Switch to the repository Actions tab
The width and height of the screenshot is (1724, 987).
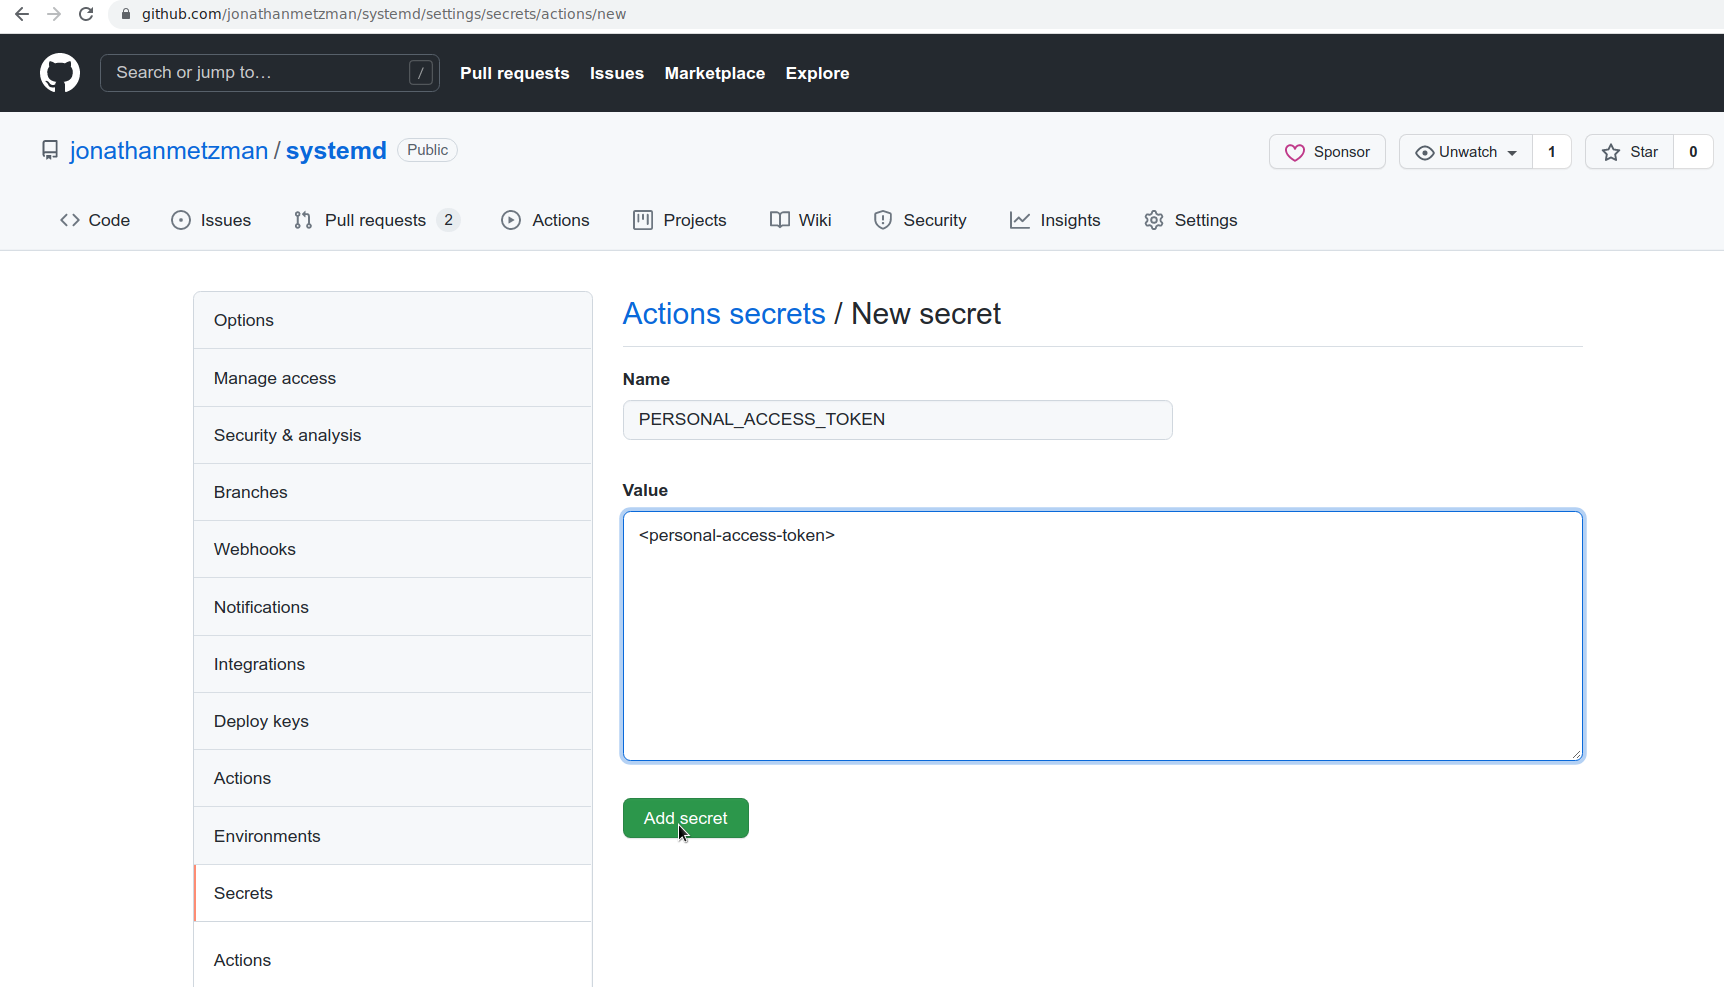(x=545, y=220)
